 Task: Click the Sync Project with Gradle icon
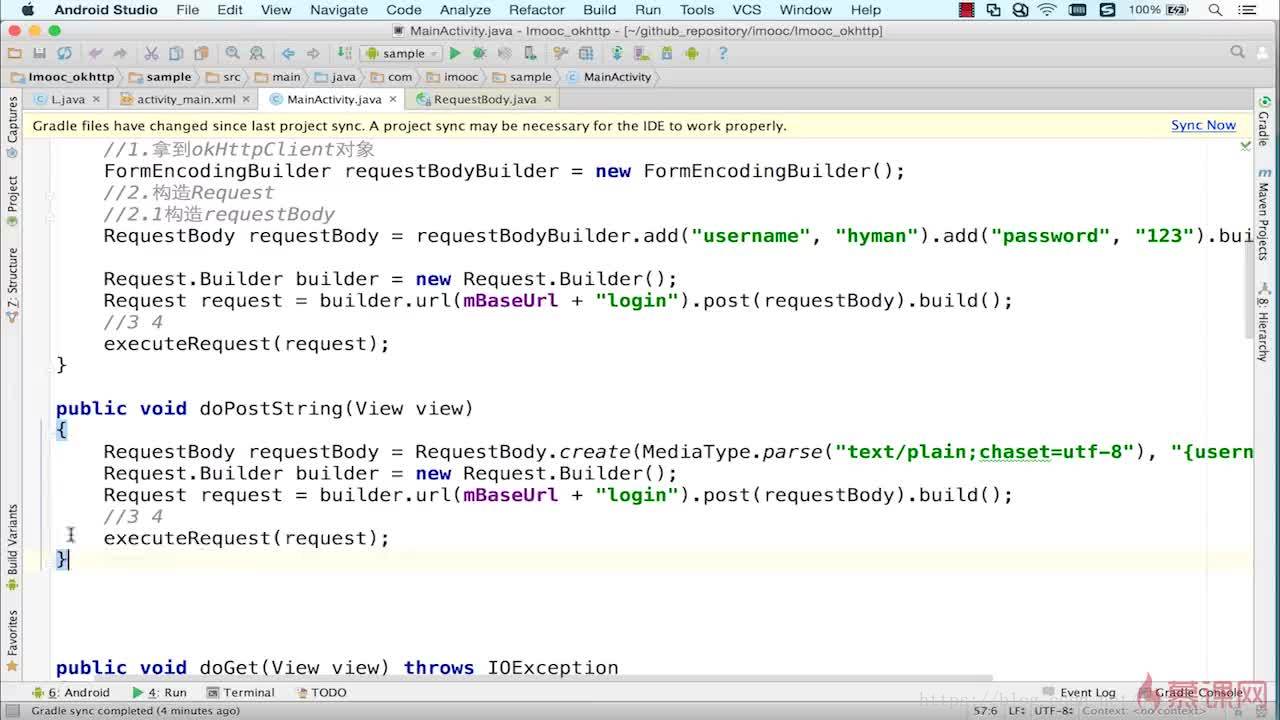point(618,53)
